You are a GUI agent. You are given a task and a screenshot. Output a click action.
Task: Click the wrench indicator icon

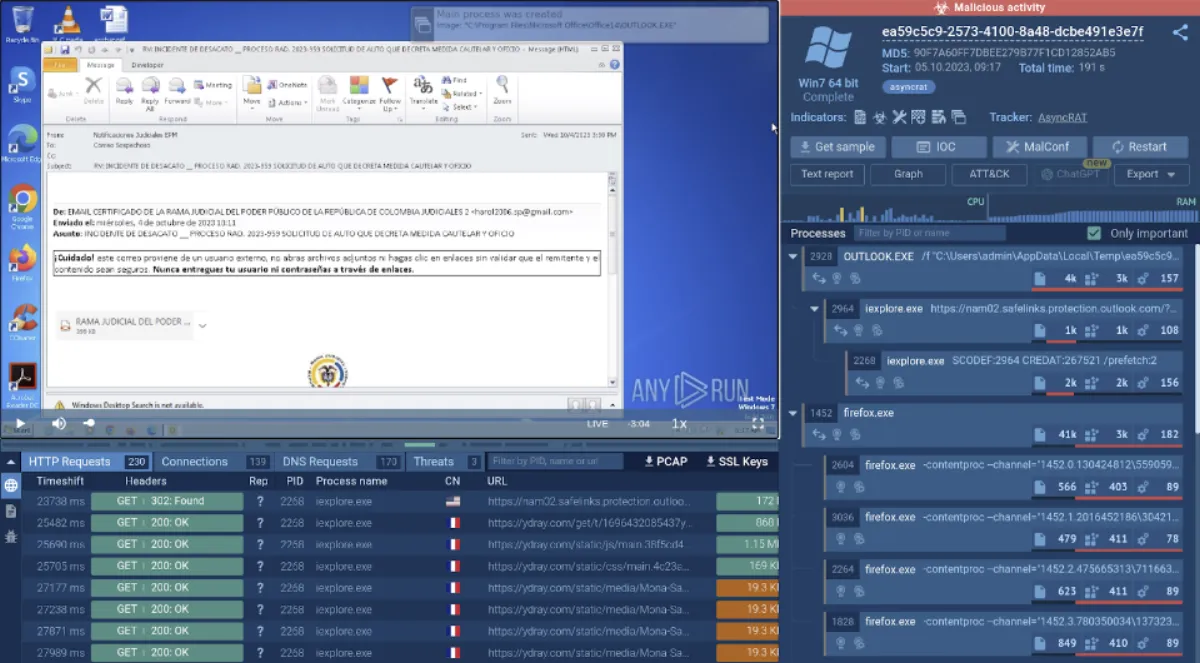[x=899, y=118]
